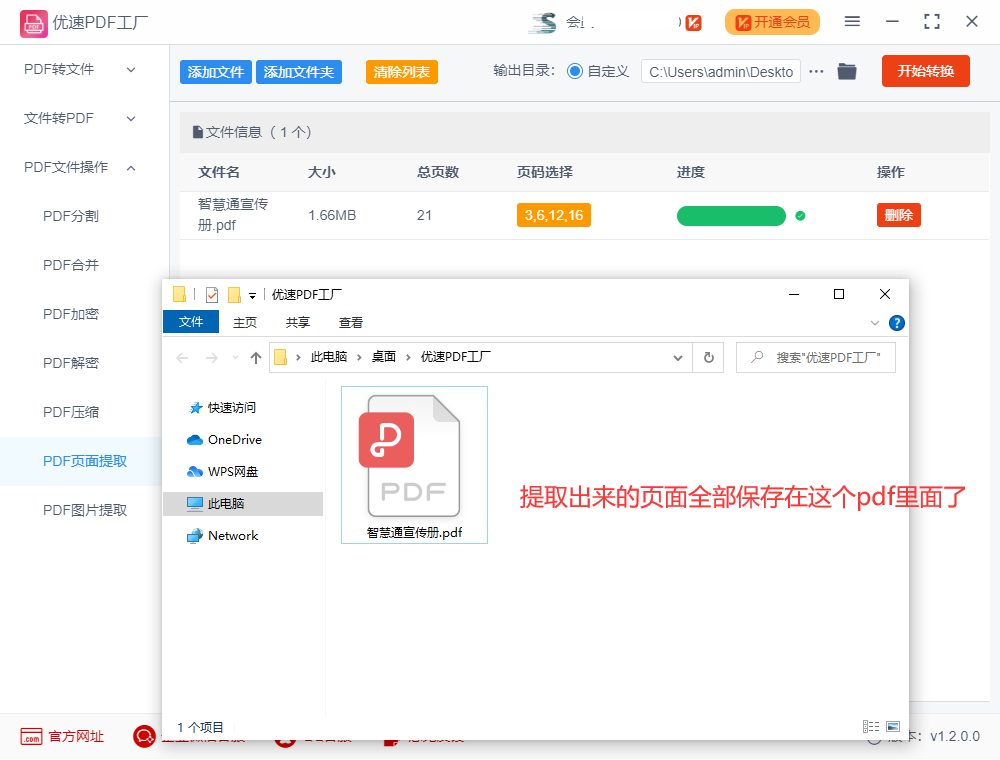
Task: Open the 查看 tab in the Explorer ribbon
Action: [x=351, y=323]
